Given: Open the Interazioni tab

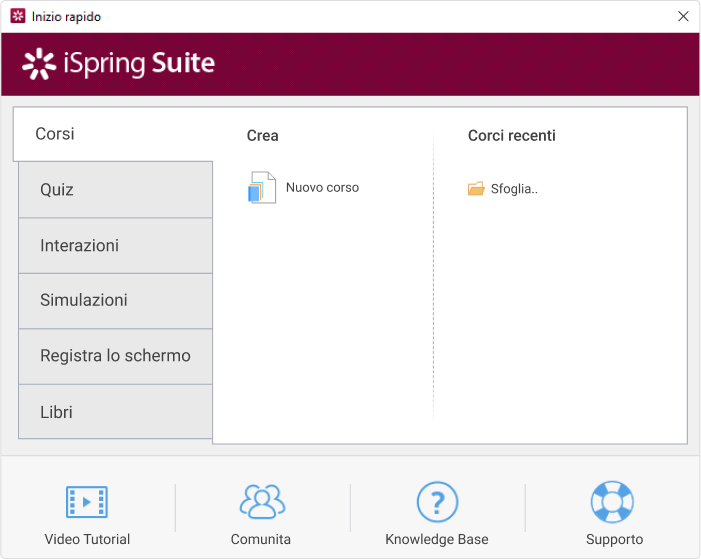Looking at the screenshot, I should pos(115,246).
